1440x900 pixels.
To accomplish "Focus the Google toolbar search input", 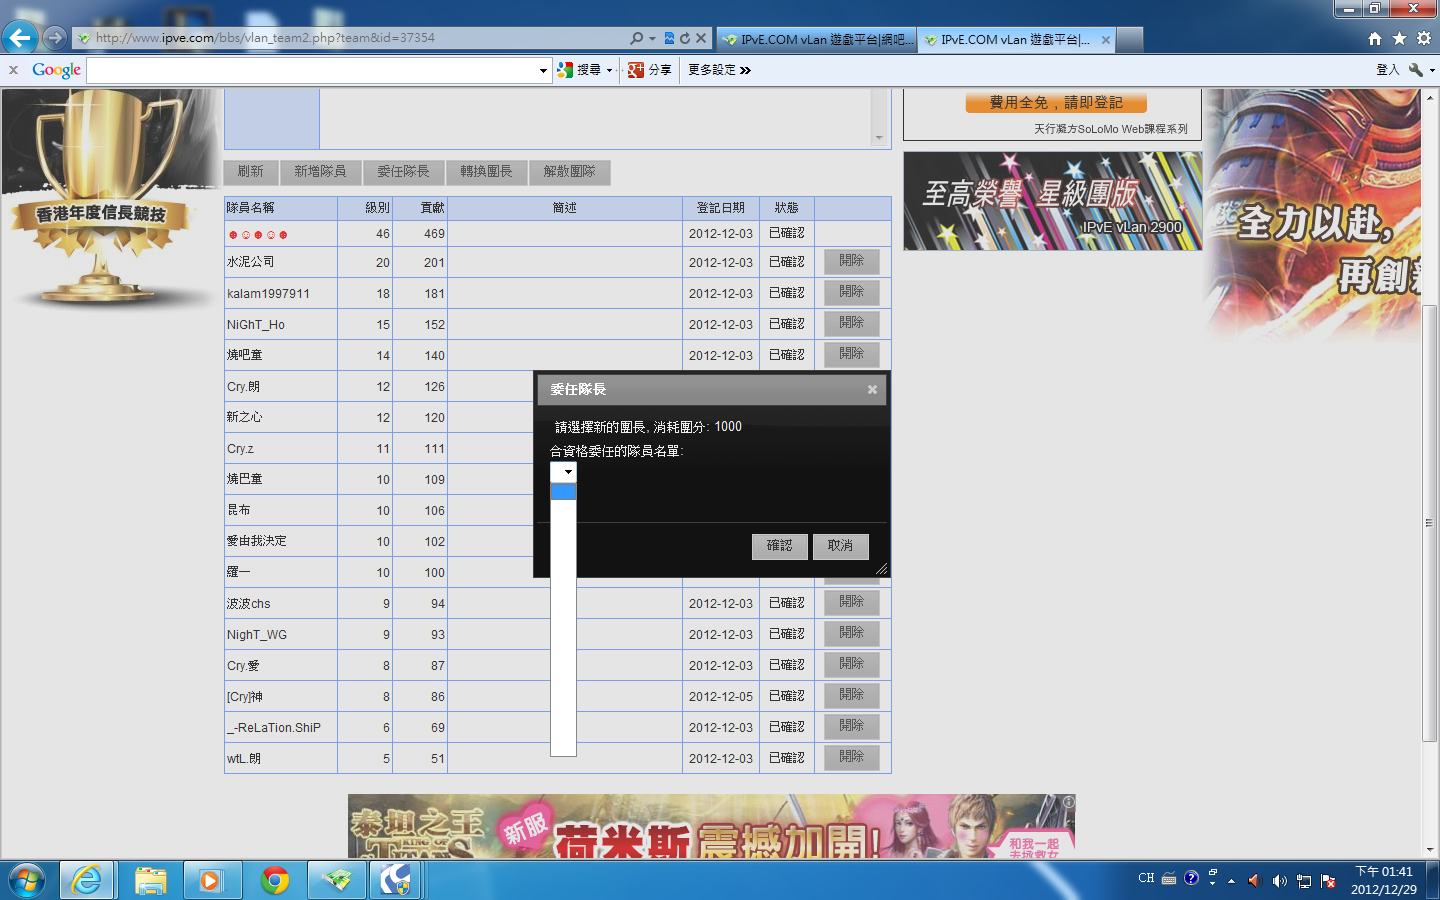I will click(x=312, y=70).
